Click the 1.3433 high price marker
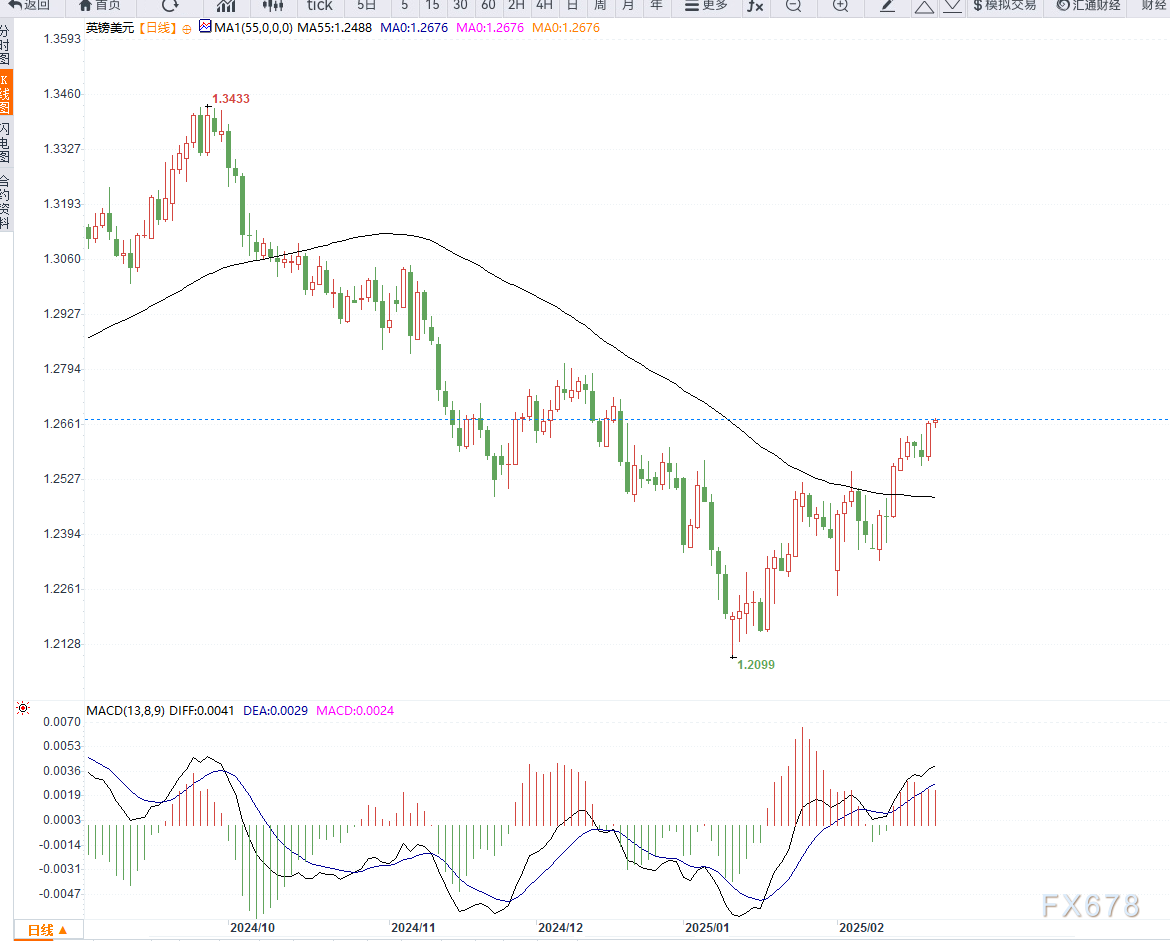The image size is (1170, 941). click(230, 99)
